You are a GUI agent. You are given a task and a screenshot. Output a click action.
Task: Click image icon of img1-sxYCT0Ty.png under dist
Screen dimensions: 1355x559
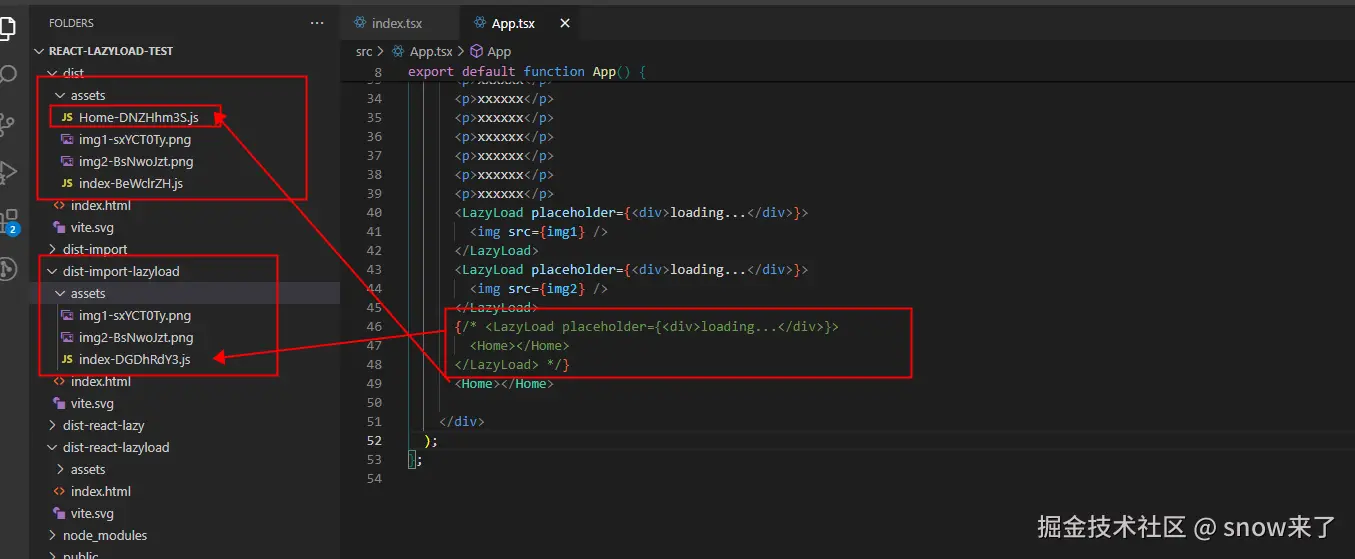[x=67, y=139]
